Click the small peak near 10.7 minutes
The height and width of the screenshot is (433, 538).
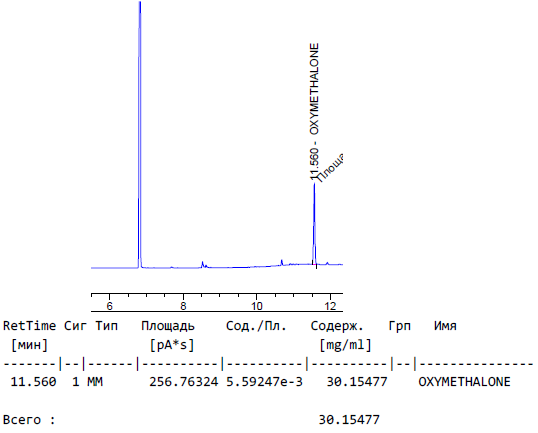click(x=282, y=262)
